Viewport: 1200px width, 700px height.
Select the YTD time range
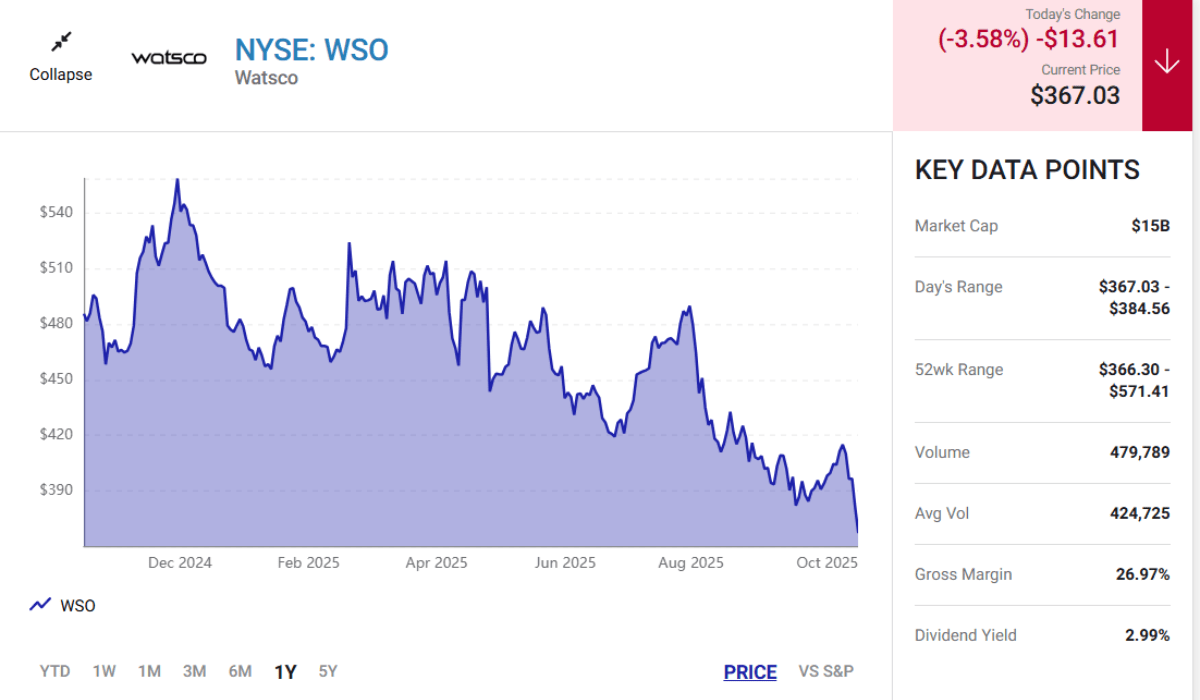point(56,671)
